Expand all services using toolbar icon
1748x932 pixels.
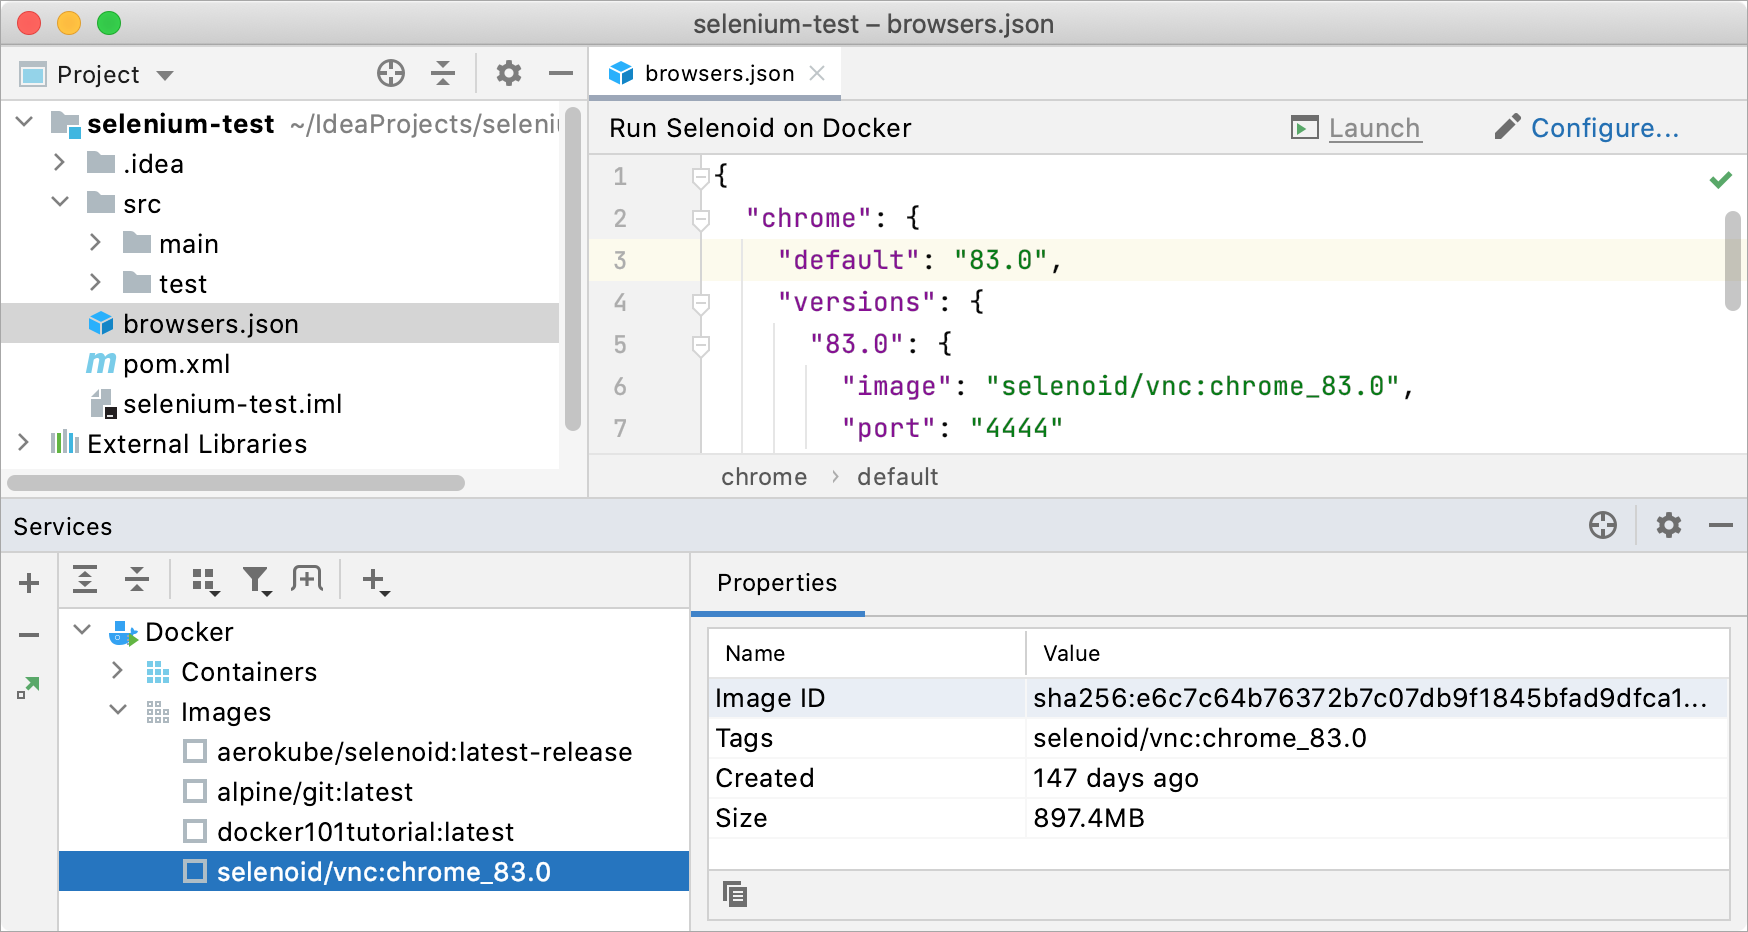[x=85, y=580]
